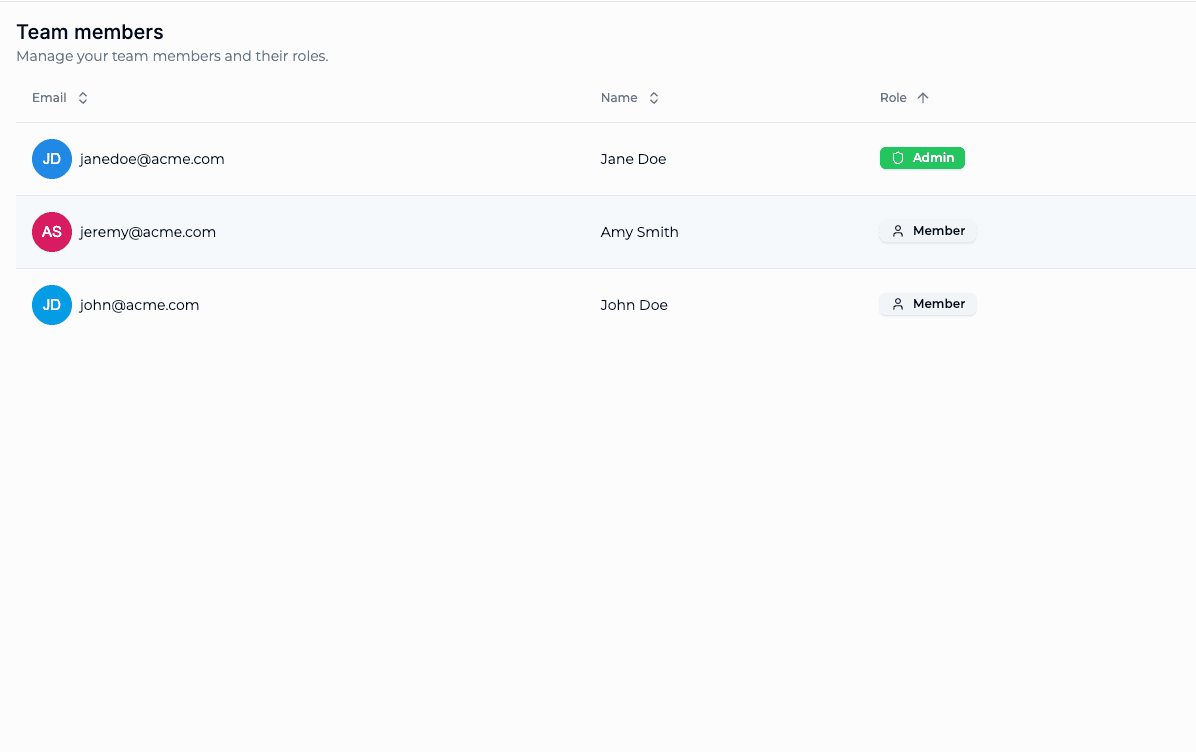Select the janedoe@acme.com email address

tap(152, 159)
